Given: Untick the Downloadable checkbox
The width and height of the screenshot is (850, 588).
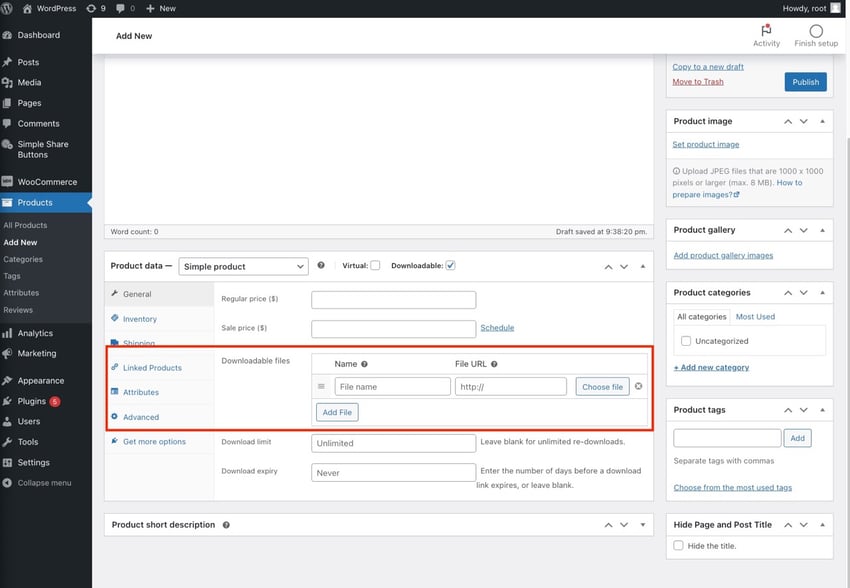Looking at the screenshot, I should click(450, 265).
